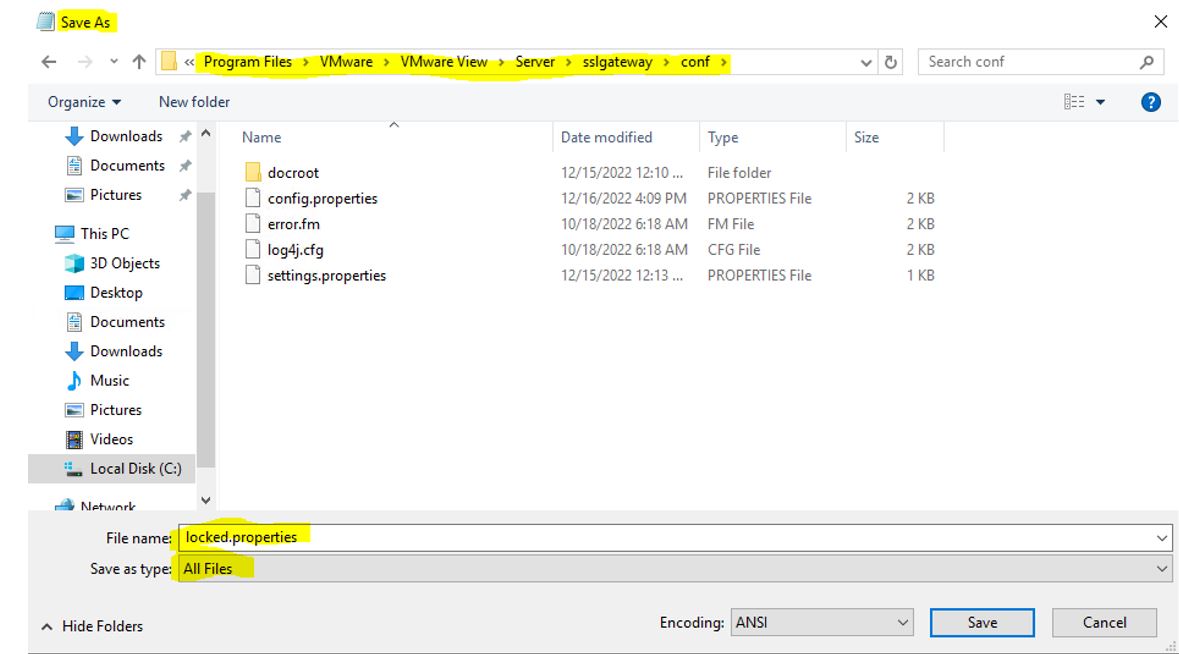Select pinned Documents in Quick access
Image resolution: width=1179 pixels, height=654 pixels.
(127, 165)
